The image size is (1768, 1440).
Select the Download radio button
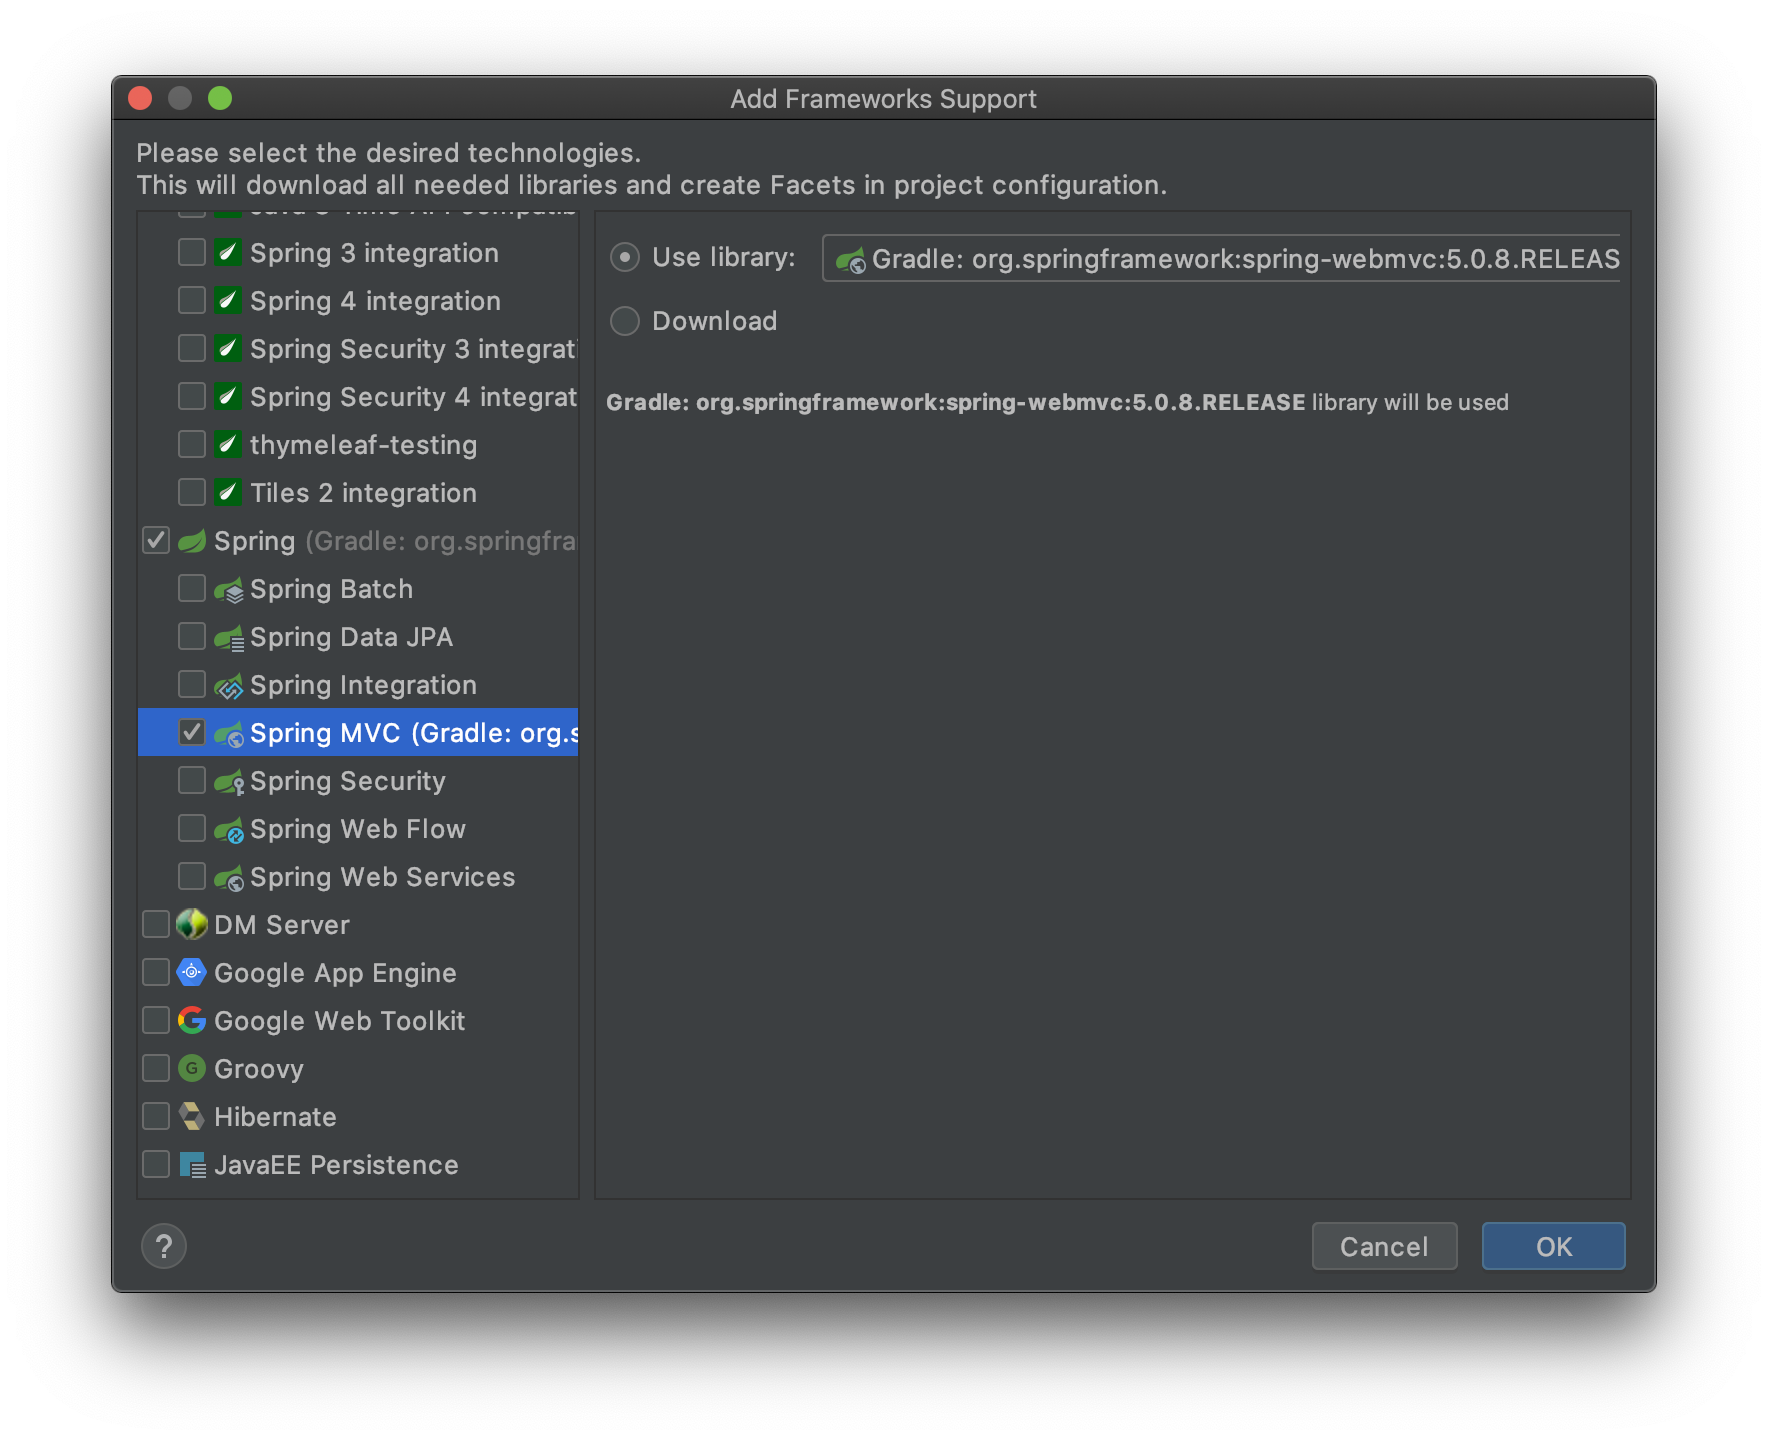tap(625, 321)
